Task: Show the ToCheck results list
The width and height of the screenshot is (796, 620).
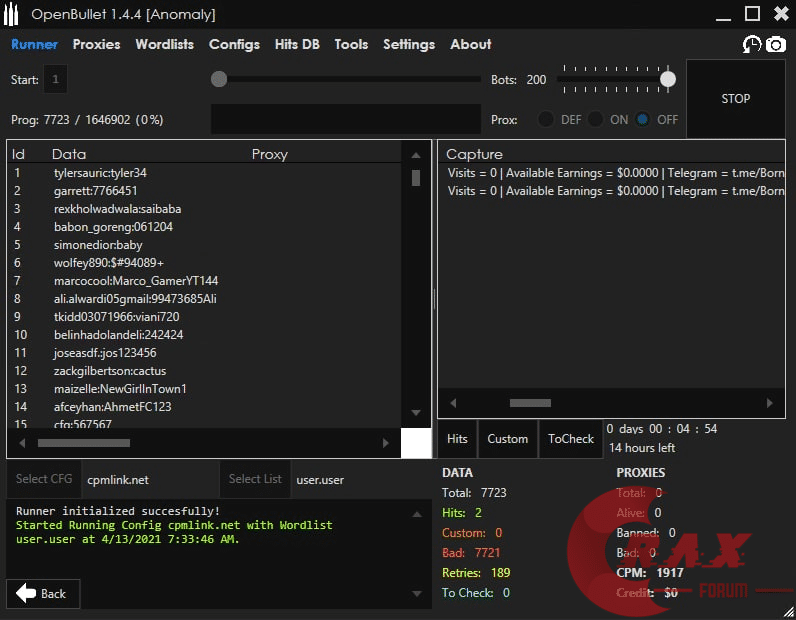Action: (571, 439)
